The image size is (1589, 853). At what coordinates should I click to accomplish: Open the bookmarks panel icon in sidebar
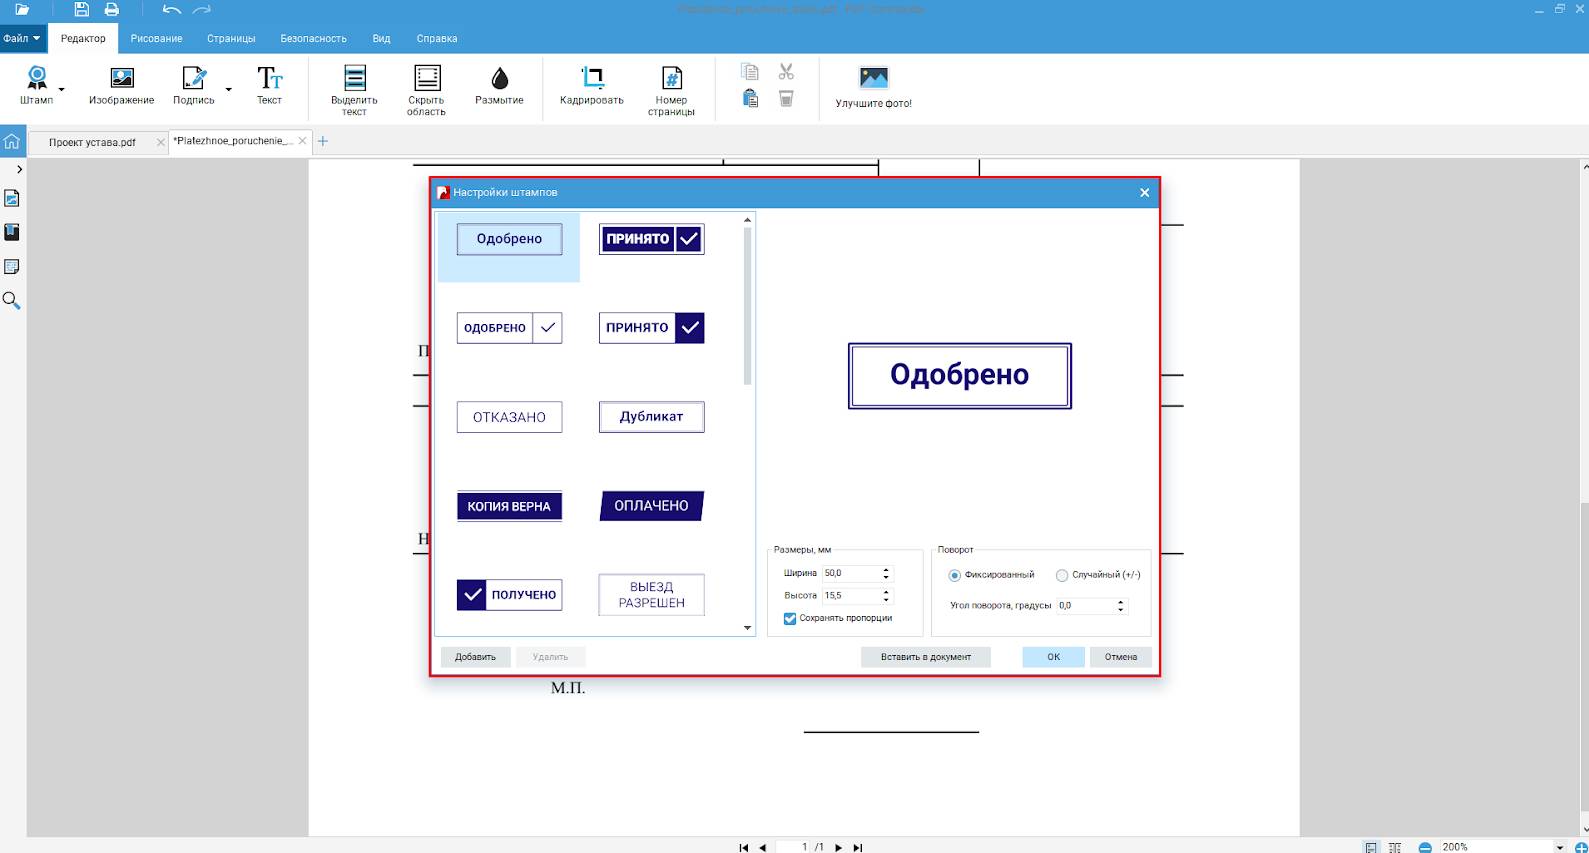click(12, 232)
